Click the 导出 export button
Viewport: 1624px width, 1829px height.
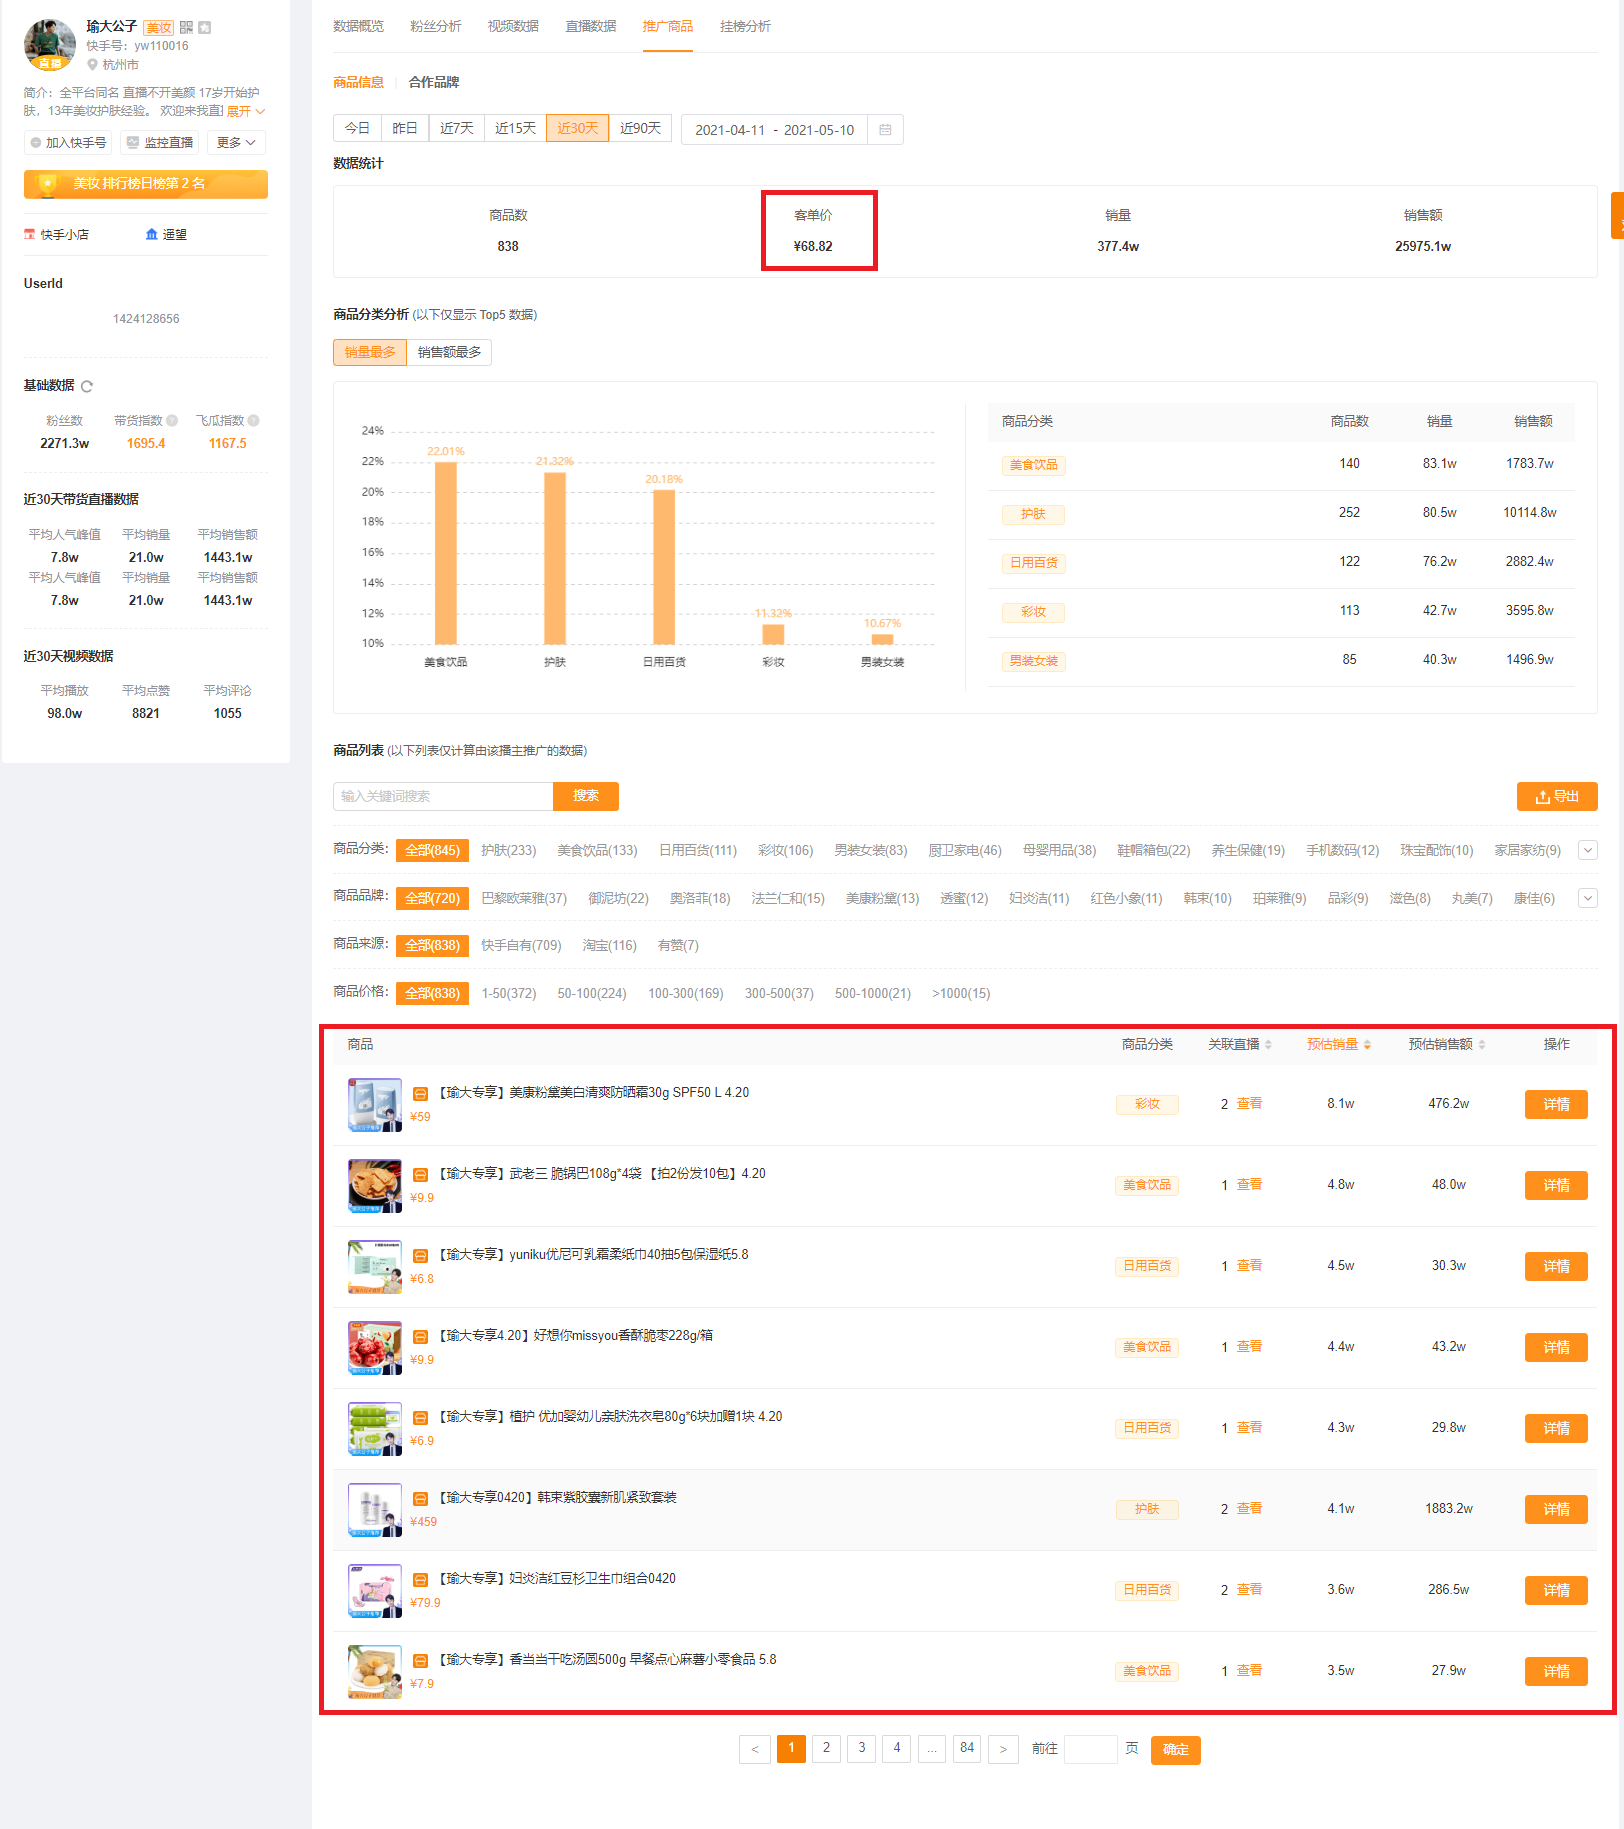point(1557,796)
